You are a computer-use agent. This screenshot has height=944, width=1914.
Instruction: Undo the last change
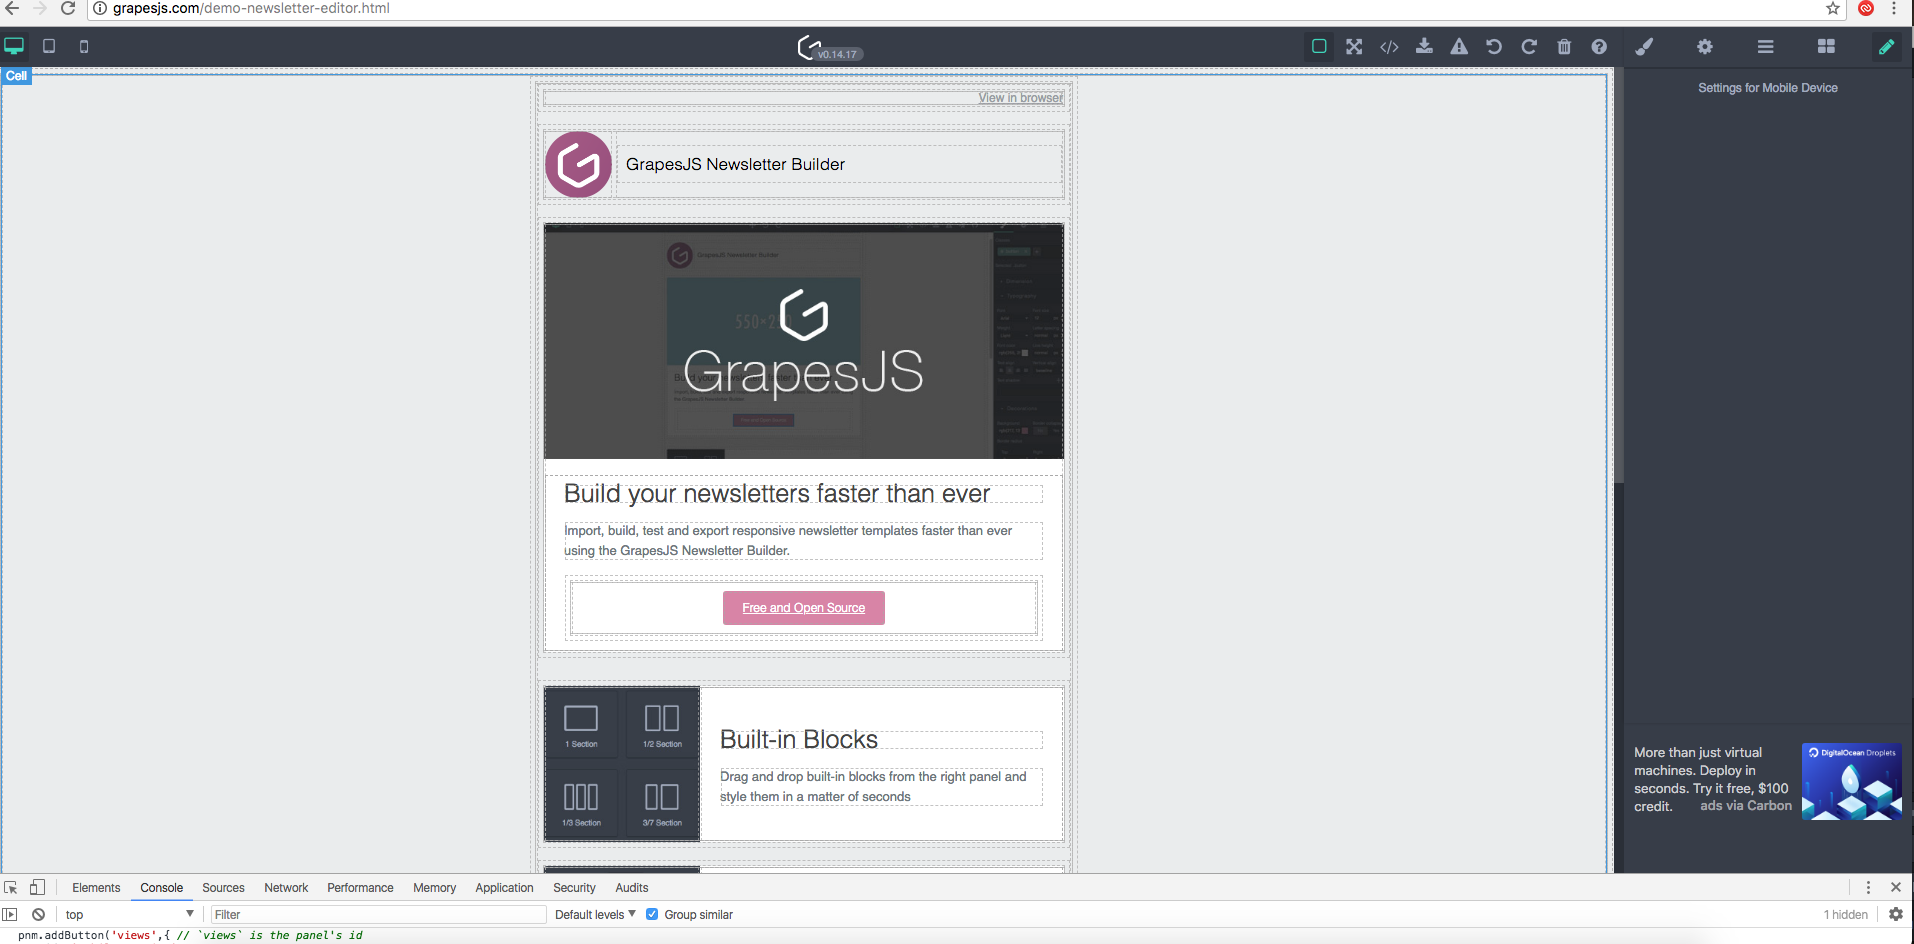pyautogui.click(x=1494, y=46)
